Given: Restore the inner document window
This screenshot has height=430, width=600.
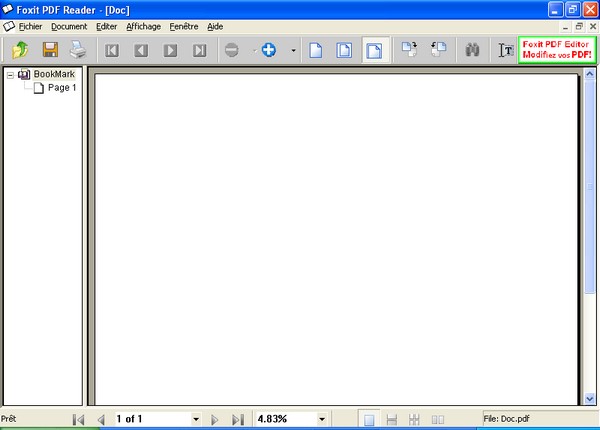Looking at the screenshot, I should pyautogui.click(x=579, y=26).
